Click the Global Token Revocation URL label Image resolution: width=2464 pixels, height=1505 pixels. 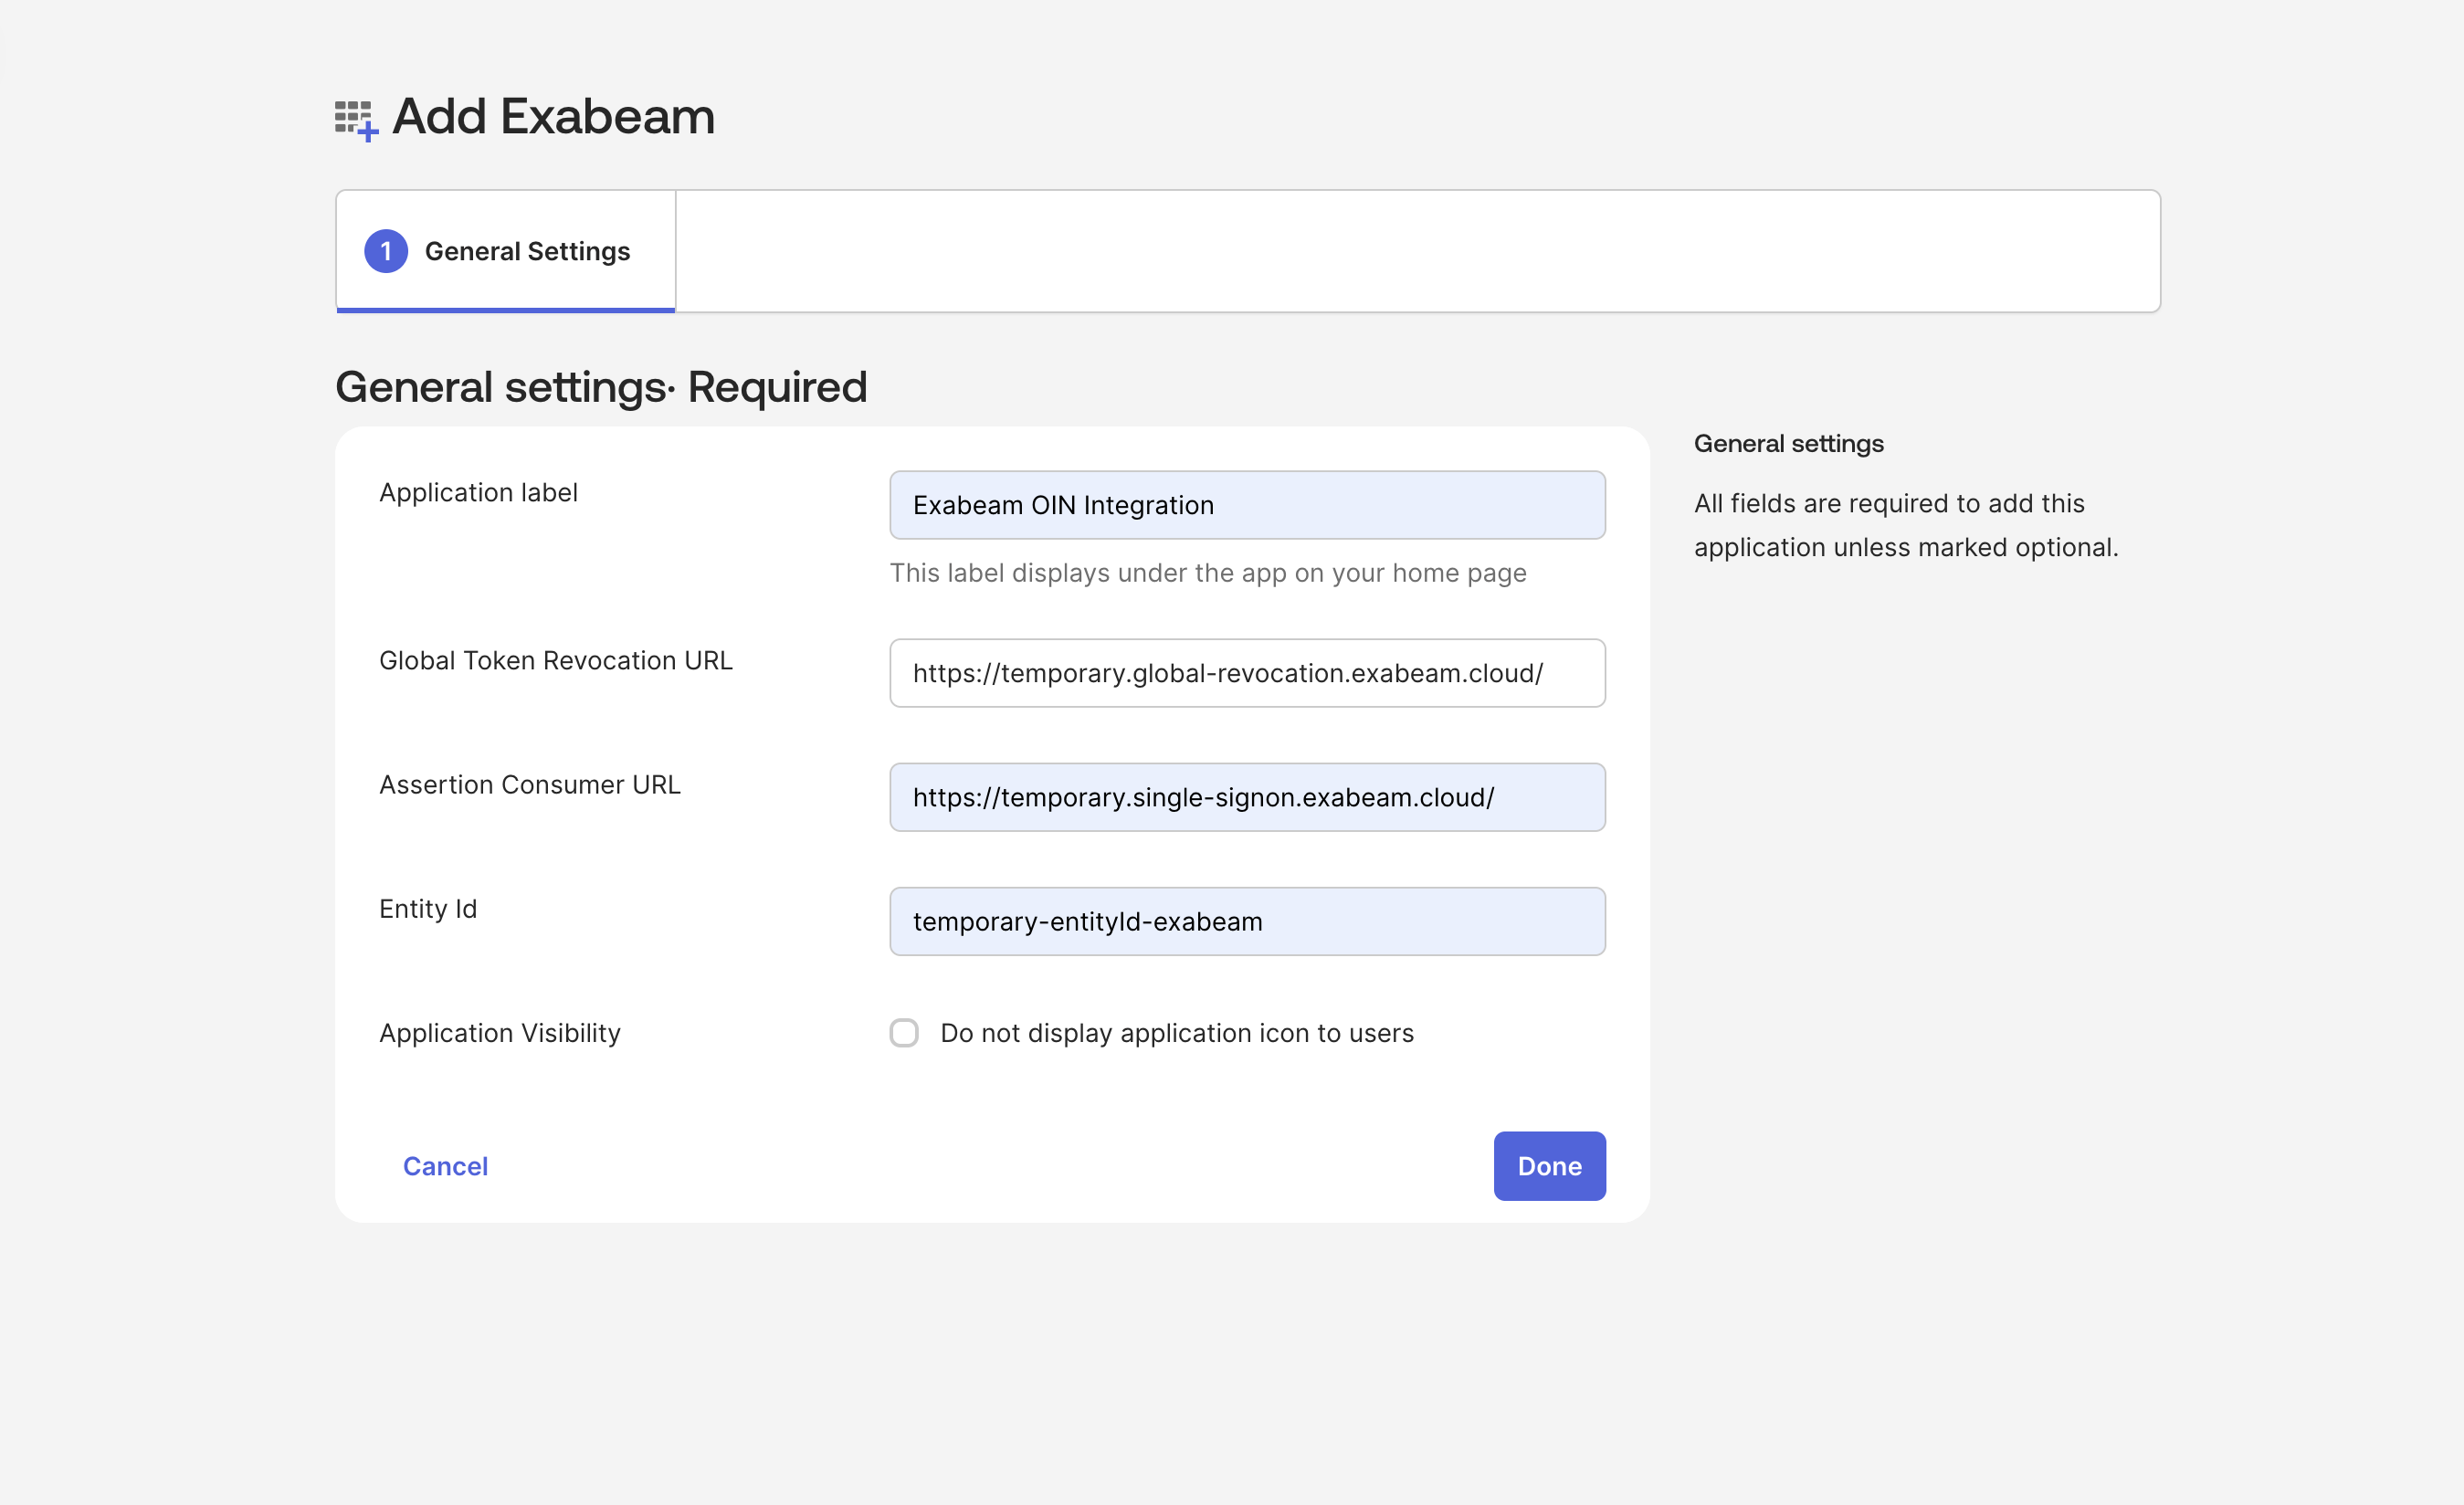[x=555, y=660]
